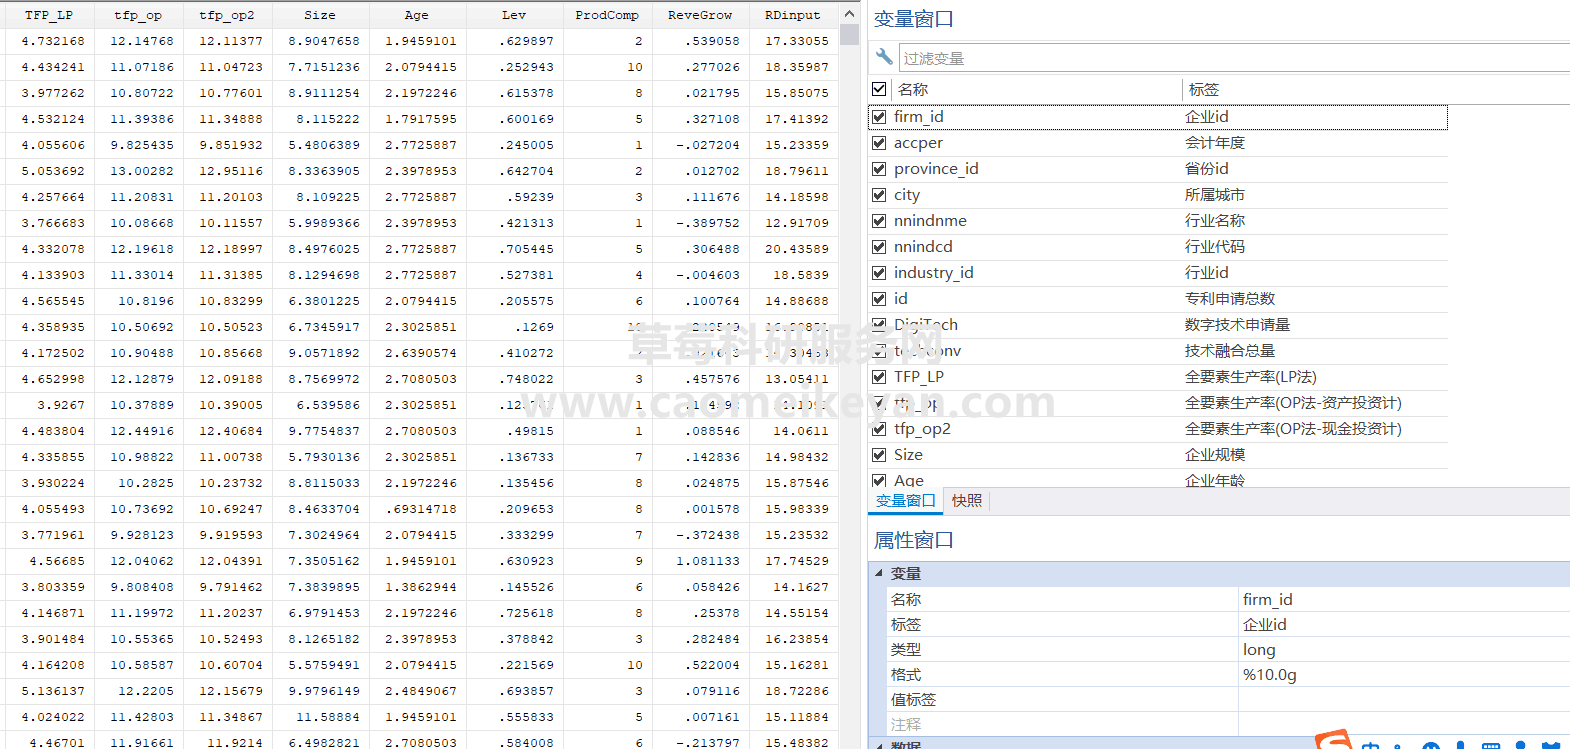
Task: Toggle the province_id variable checkbox
Action: click(879, 169)
